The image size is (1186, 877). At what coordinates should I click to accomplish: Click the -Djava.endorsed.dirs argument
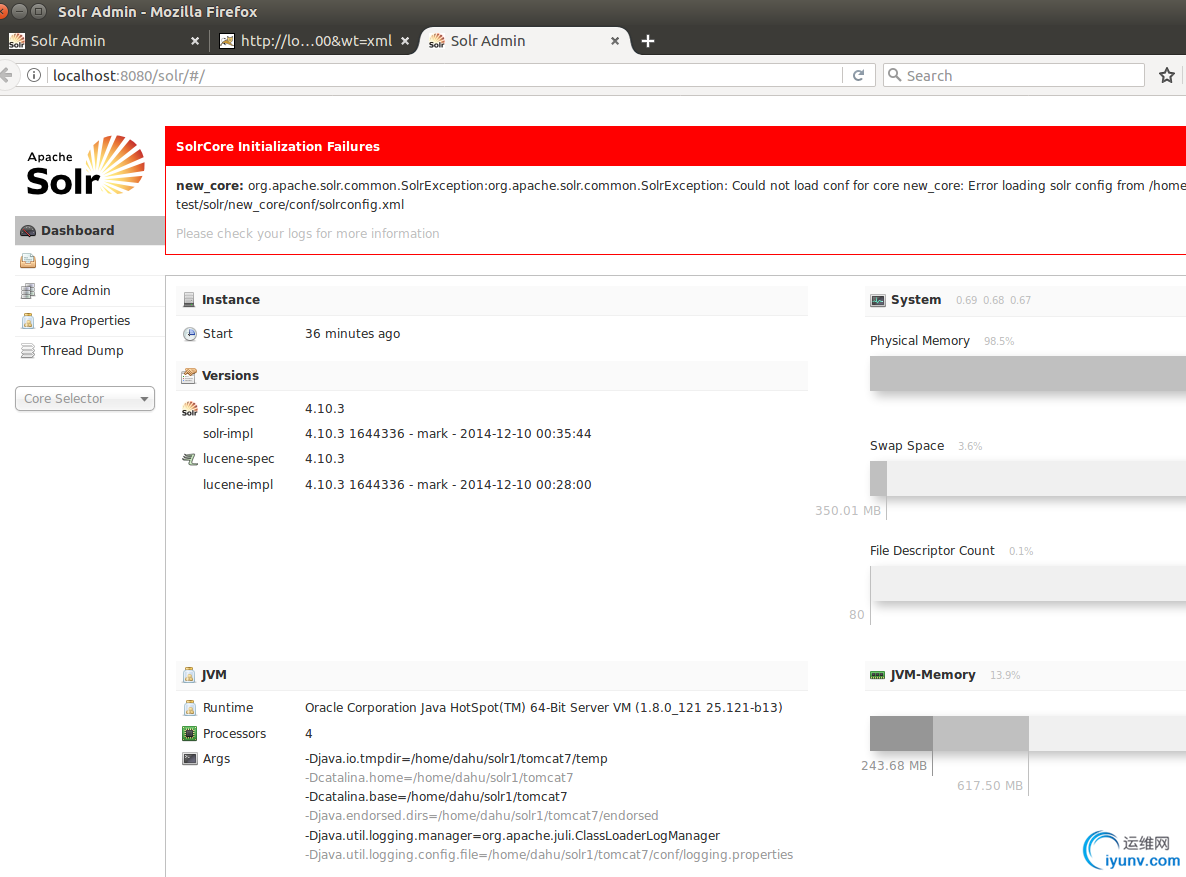[x=481, y=816]
